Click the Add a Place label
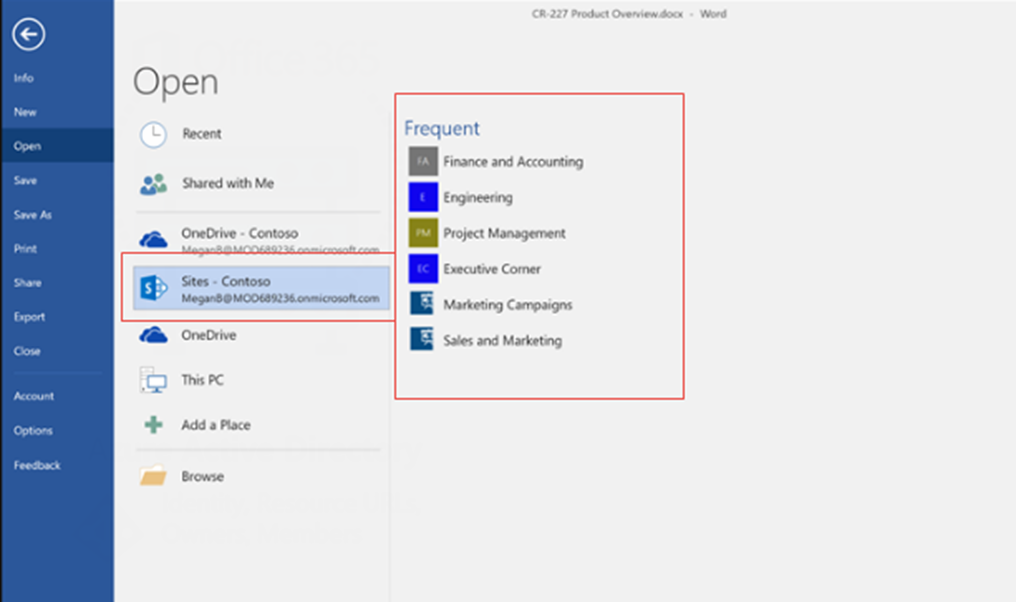Image resolution: width=1016 pixels, height=602 pixels. click(216, 425)
